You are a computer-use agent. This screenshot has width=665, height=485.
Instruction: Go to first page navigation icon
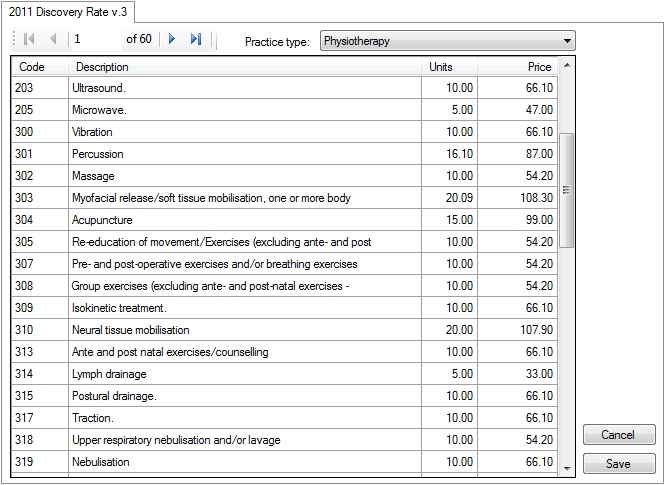click(x=29, y=40)
